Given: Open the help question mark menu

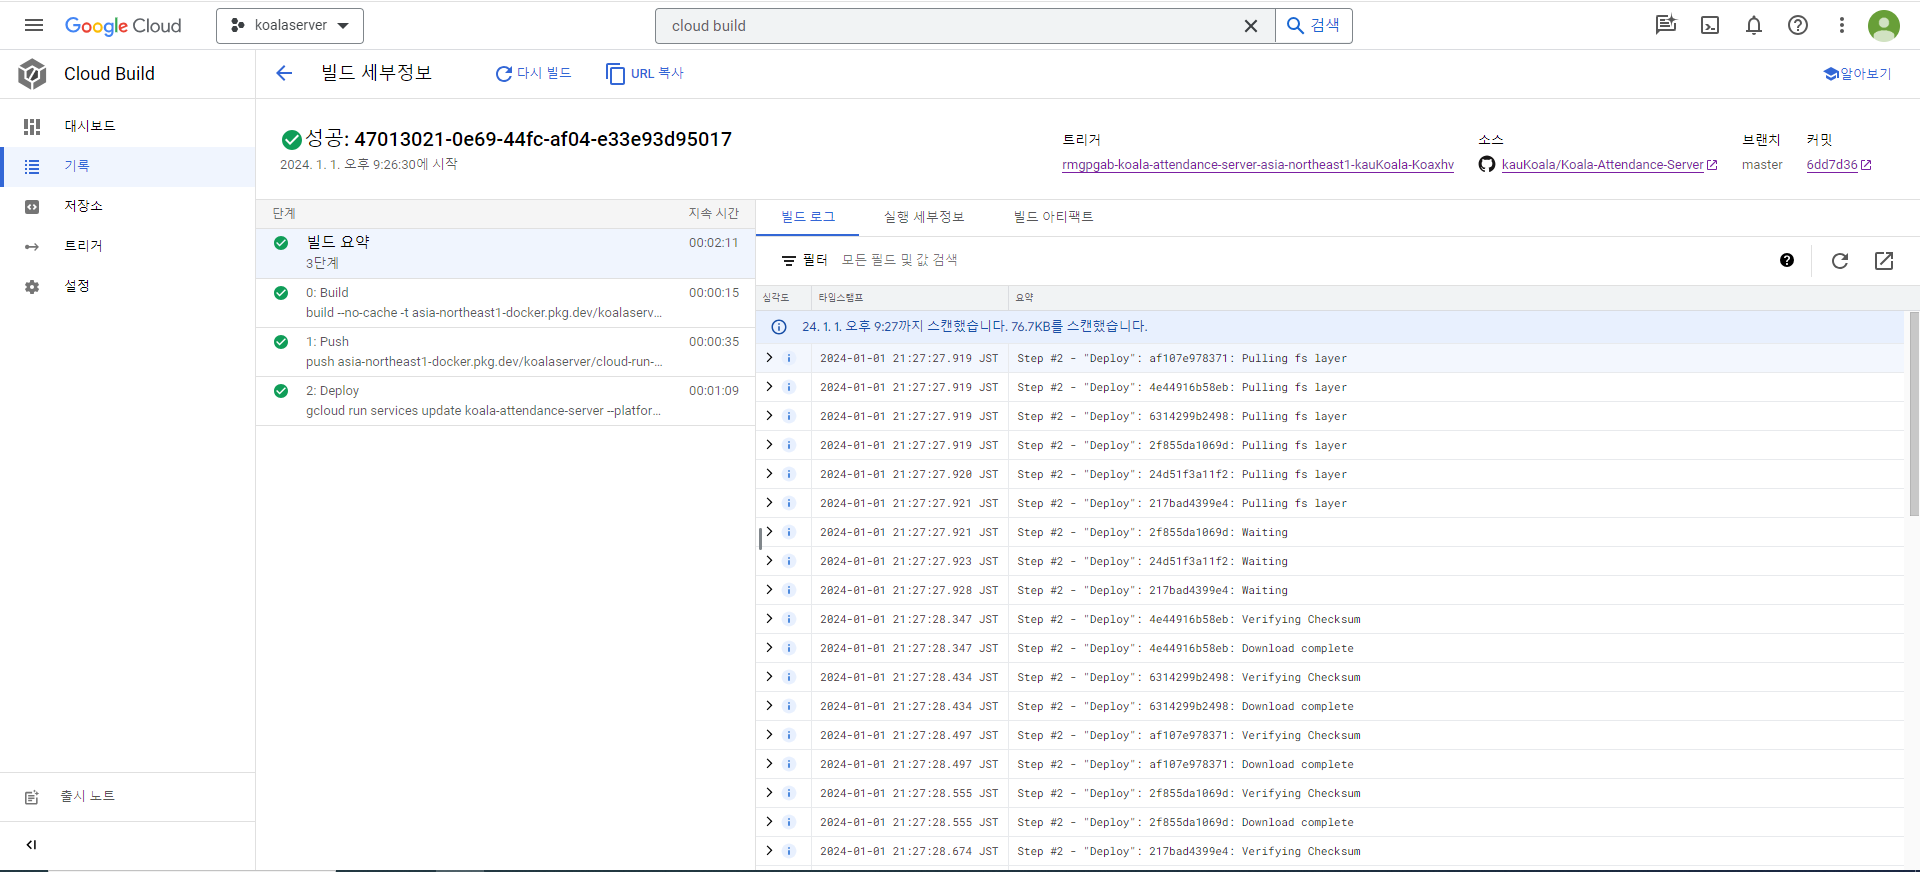Looking at the screenshot, I should (1798, 25).
